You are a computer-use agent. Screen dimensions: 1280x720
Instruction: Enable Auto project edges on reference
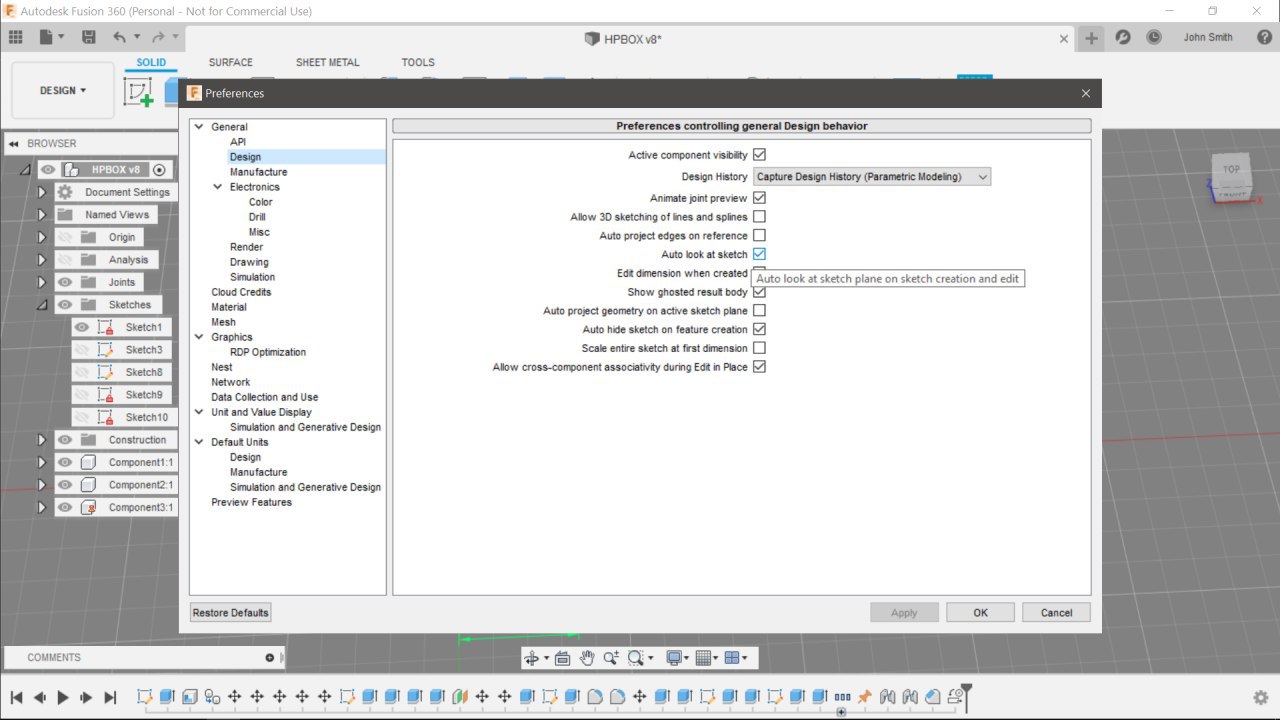click(x=759, y=236)
